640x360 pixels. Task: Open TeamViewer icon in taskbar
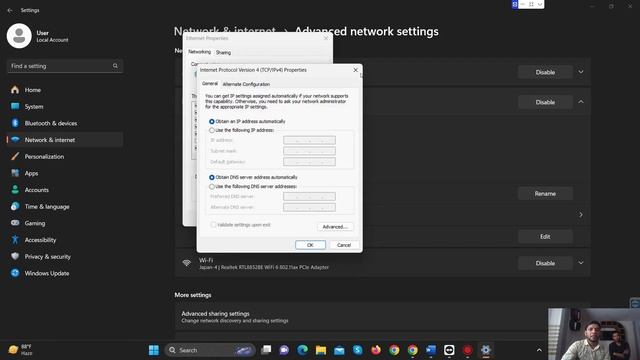click(449, 350)
